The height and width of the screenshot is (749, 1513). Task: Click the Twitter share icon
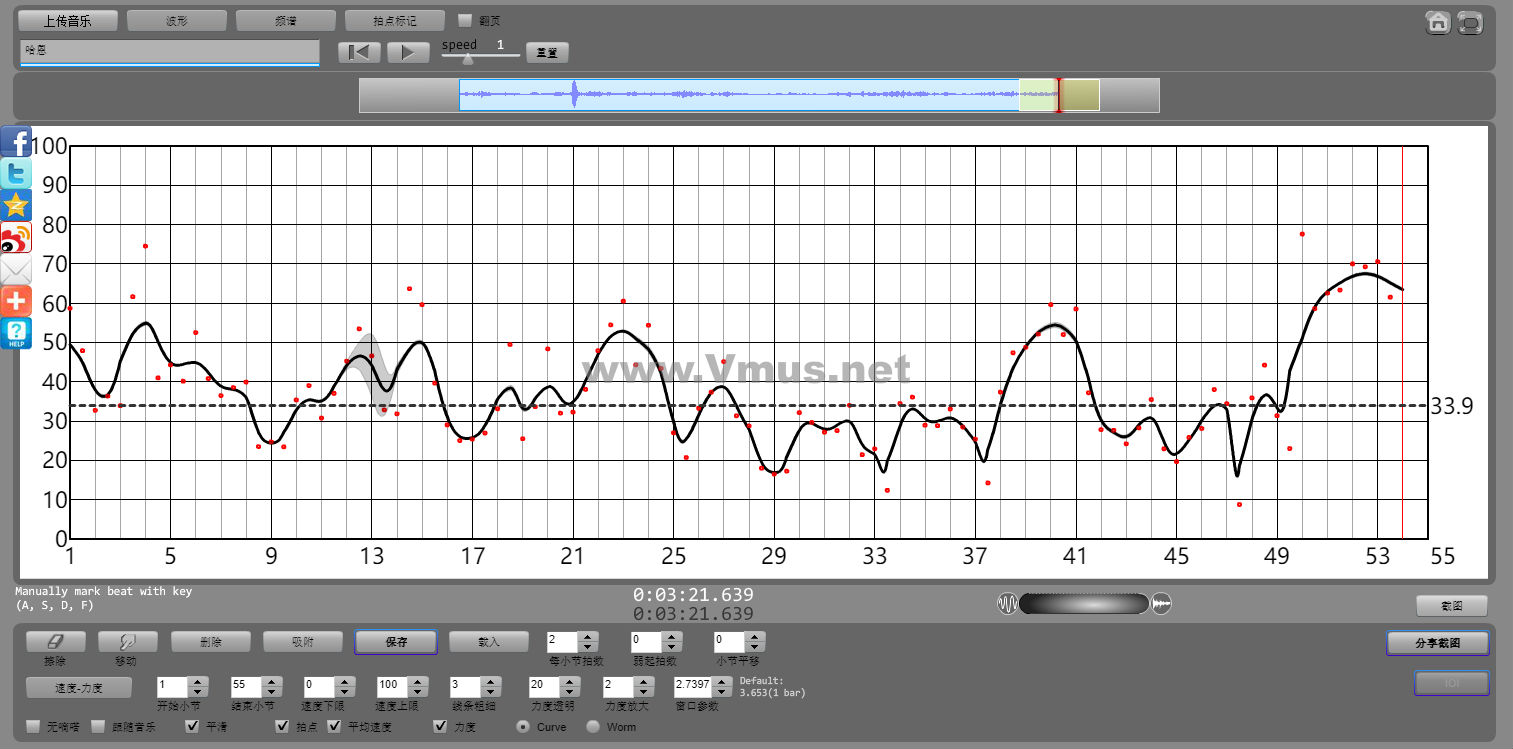tap(17, 174)
